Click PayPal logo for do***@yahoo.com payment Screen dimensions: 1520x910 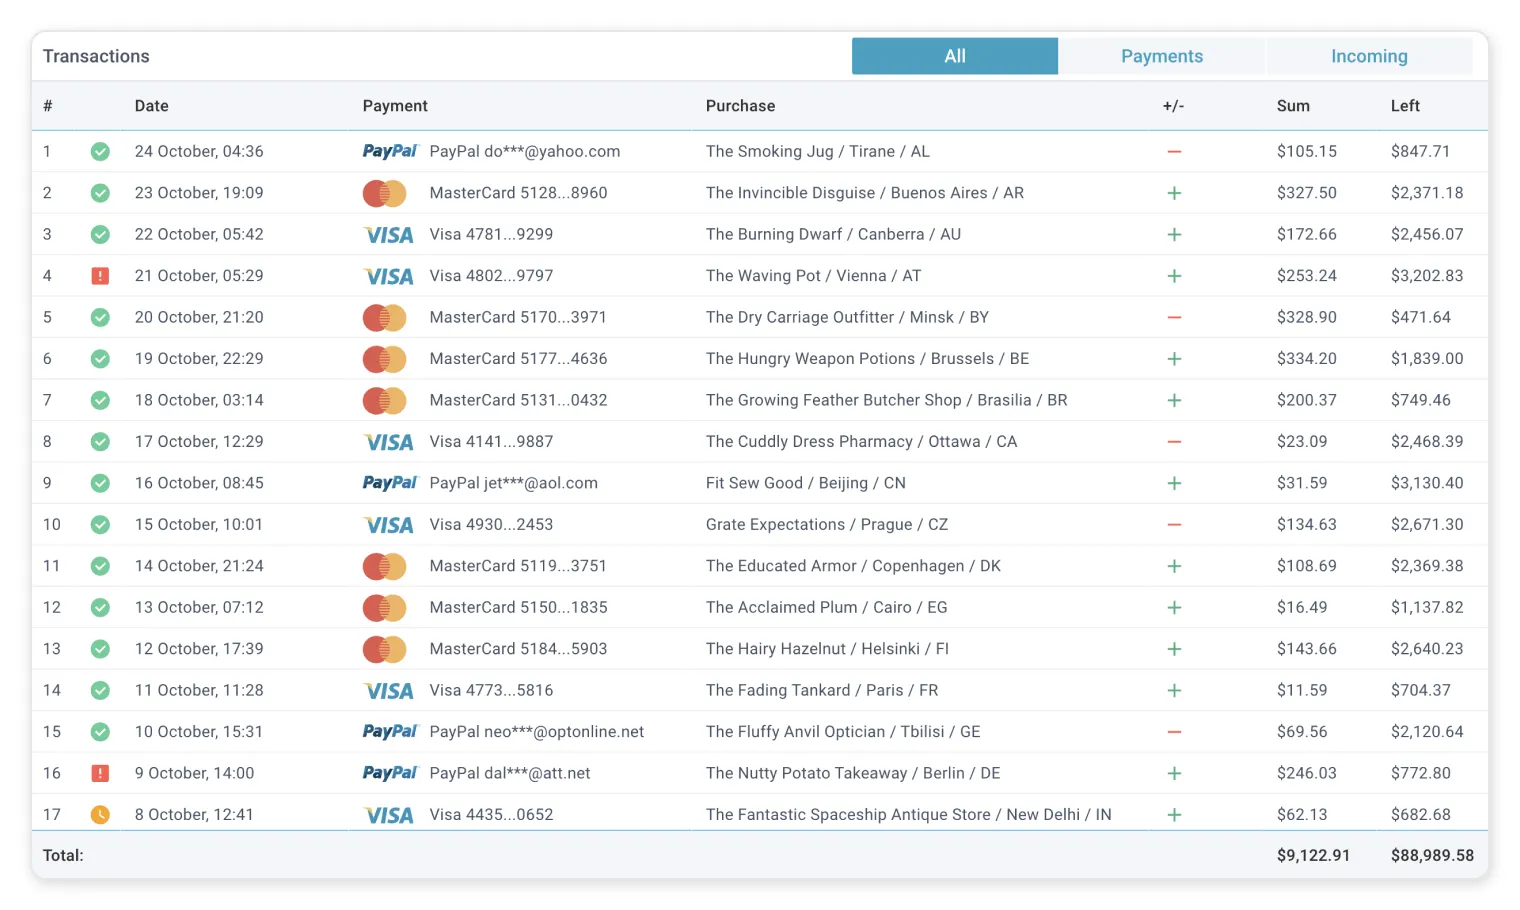[x=390, y=152]
